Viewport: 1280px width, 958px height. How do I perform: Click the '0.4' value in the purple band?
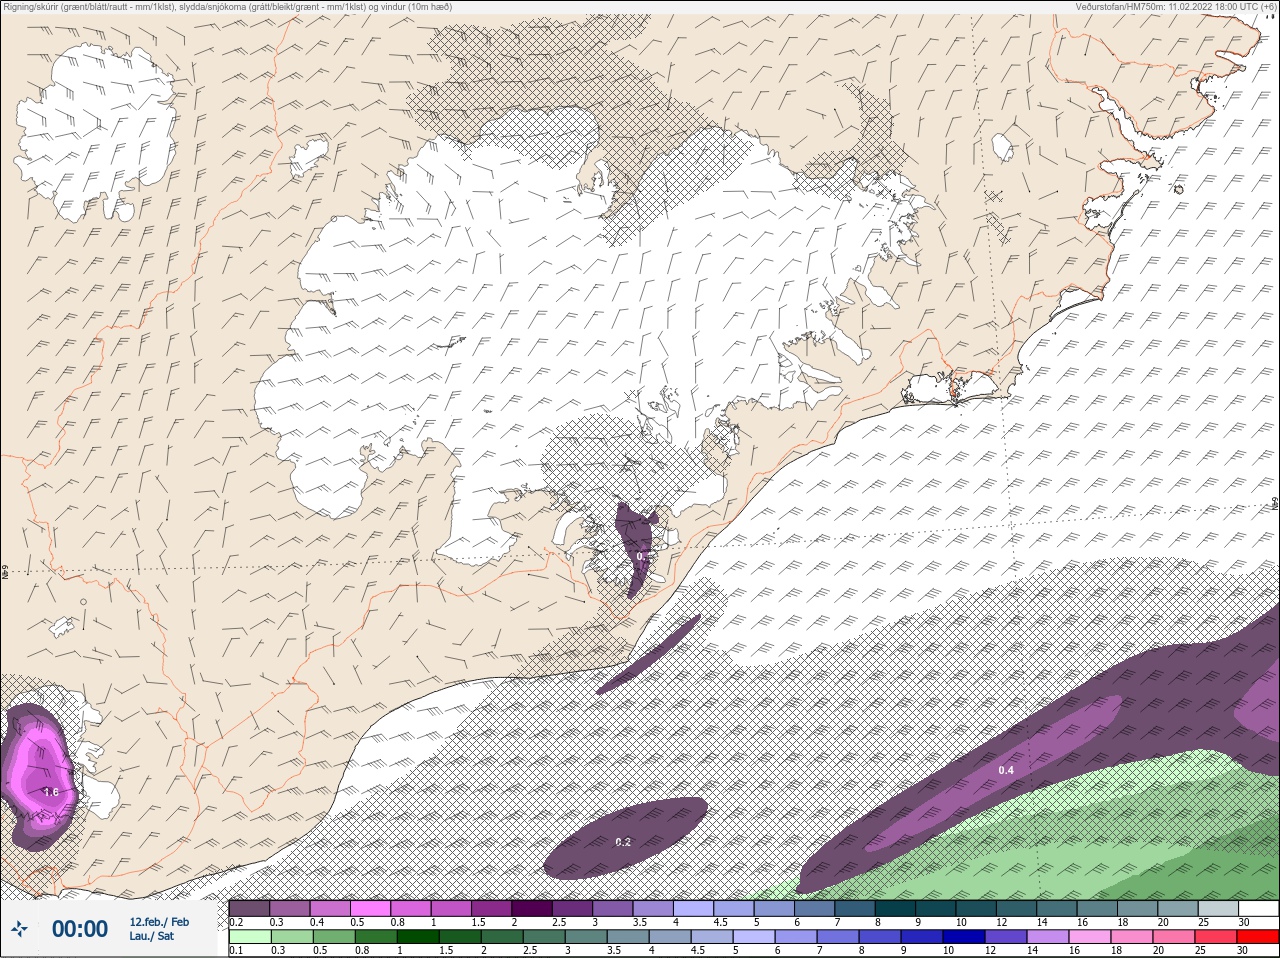[1006, 770]
